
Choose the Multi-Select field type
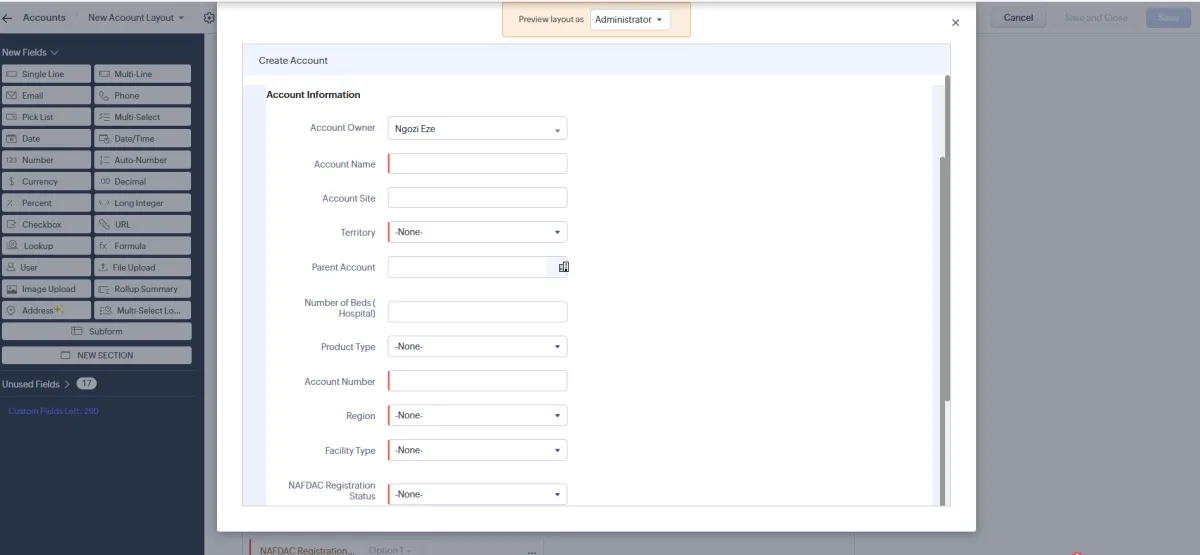click(x=142, y=117)
